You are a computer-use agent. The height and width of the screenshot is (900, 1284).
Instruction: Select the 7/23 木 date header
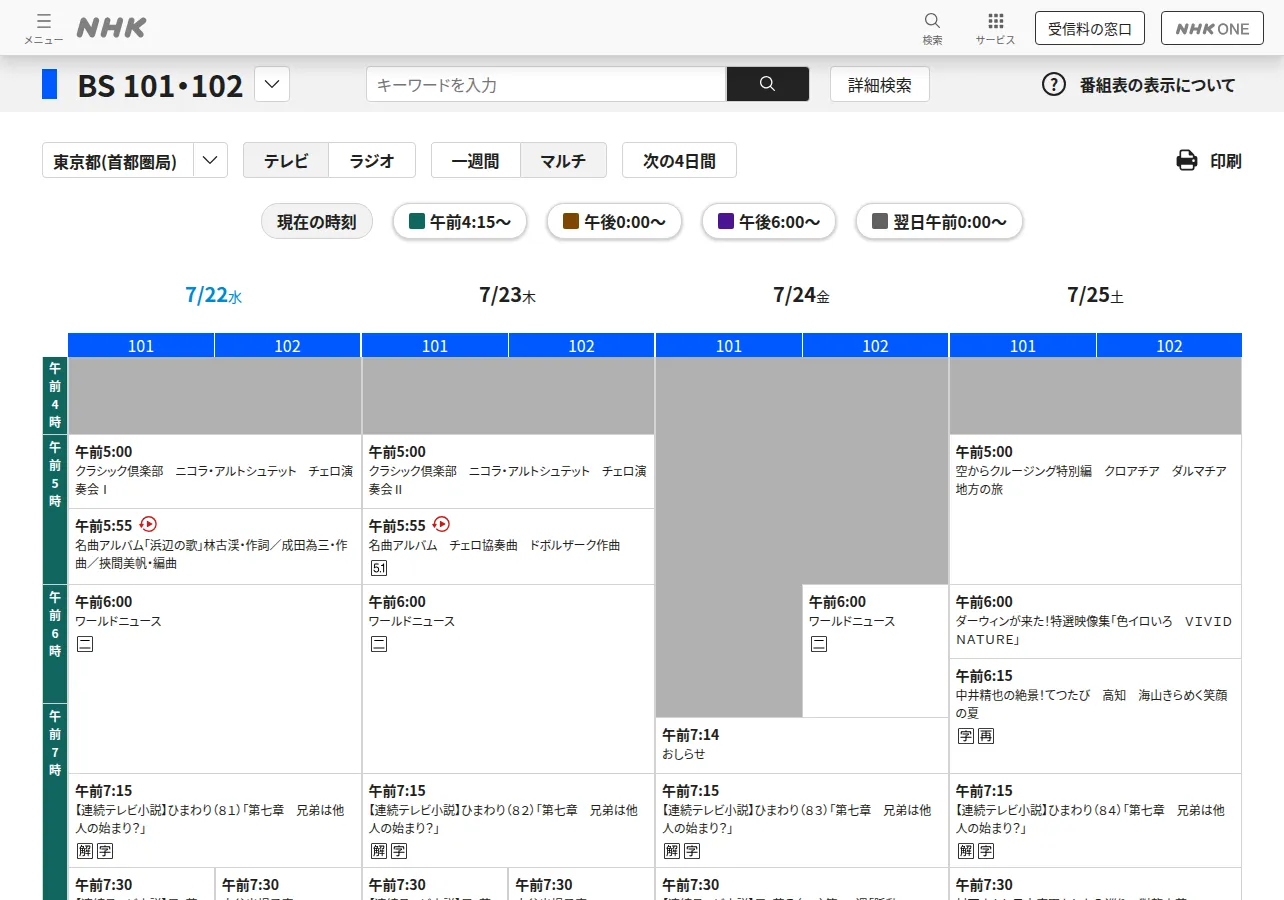pyautogui.click(x=508, y=295)
